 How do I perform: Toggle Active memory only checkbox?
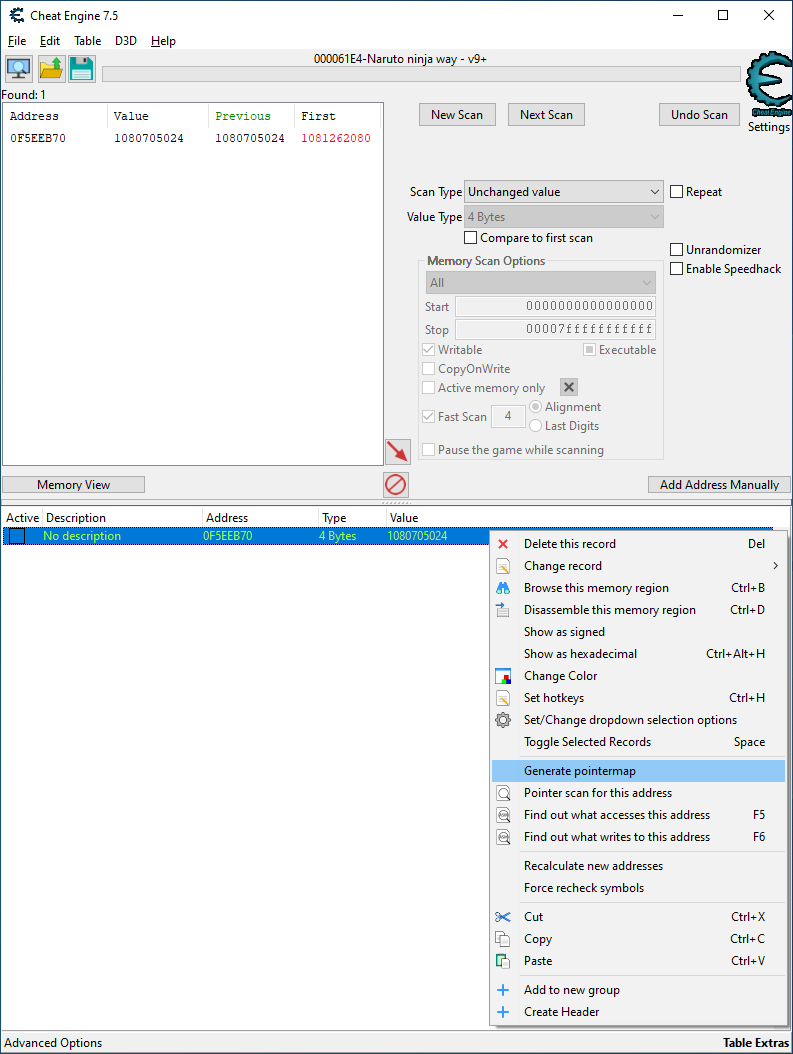click(x=428, y=388)
